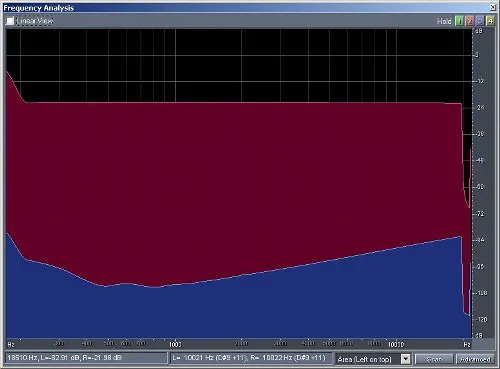Close the Frequency Analysis window

pos(493,7)
